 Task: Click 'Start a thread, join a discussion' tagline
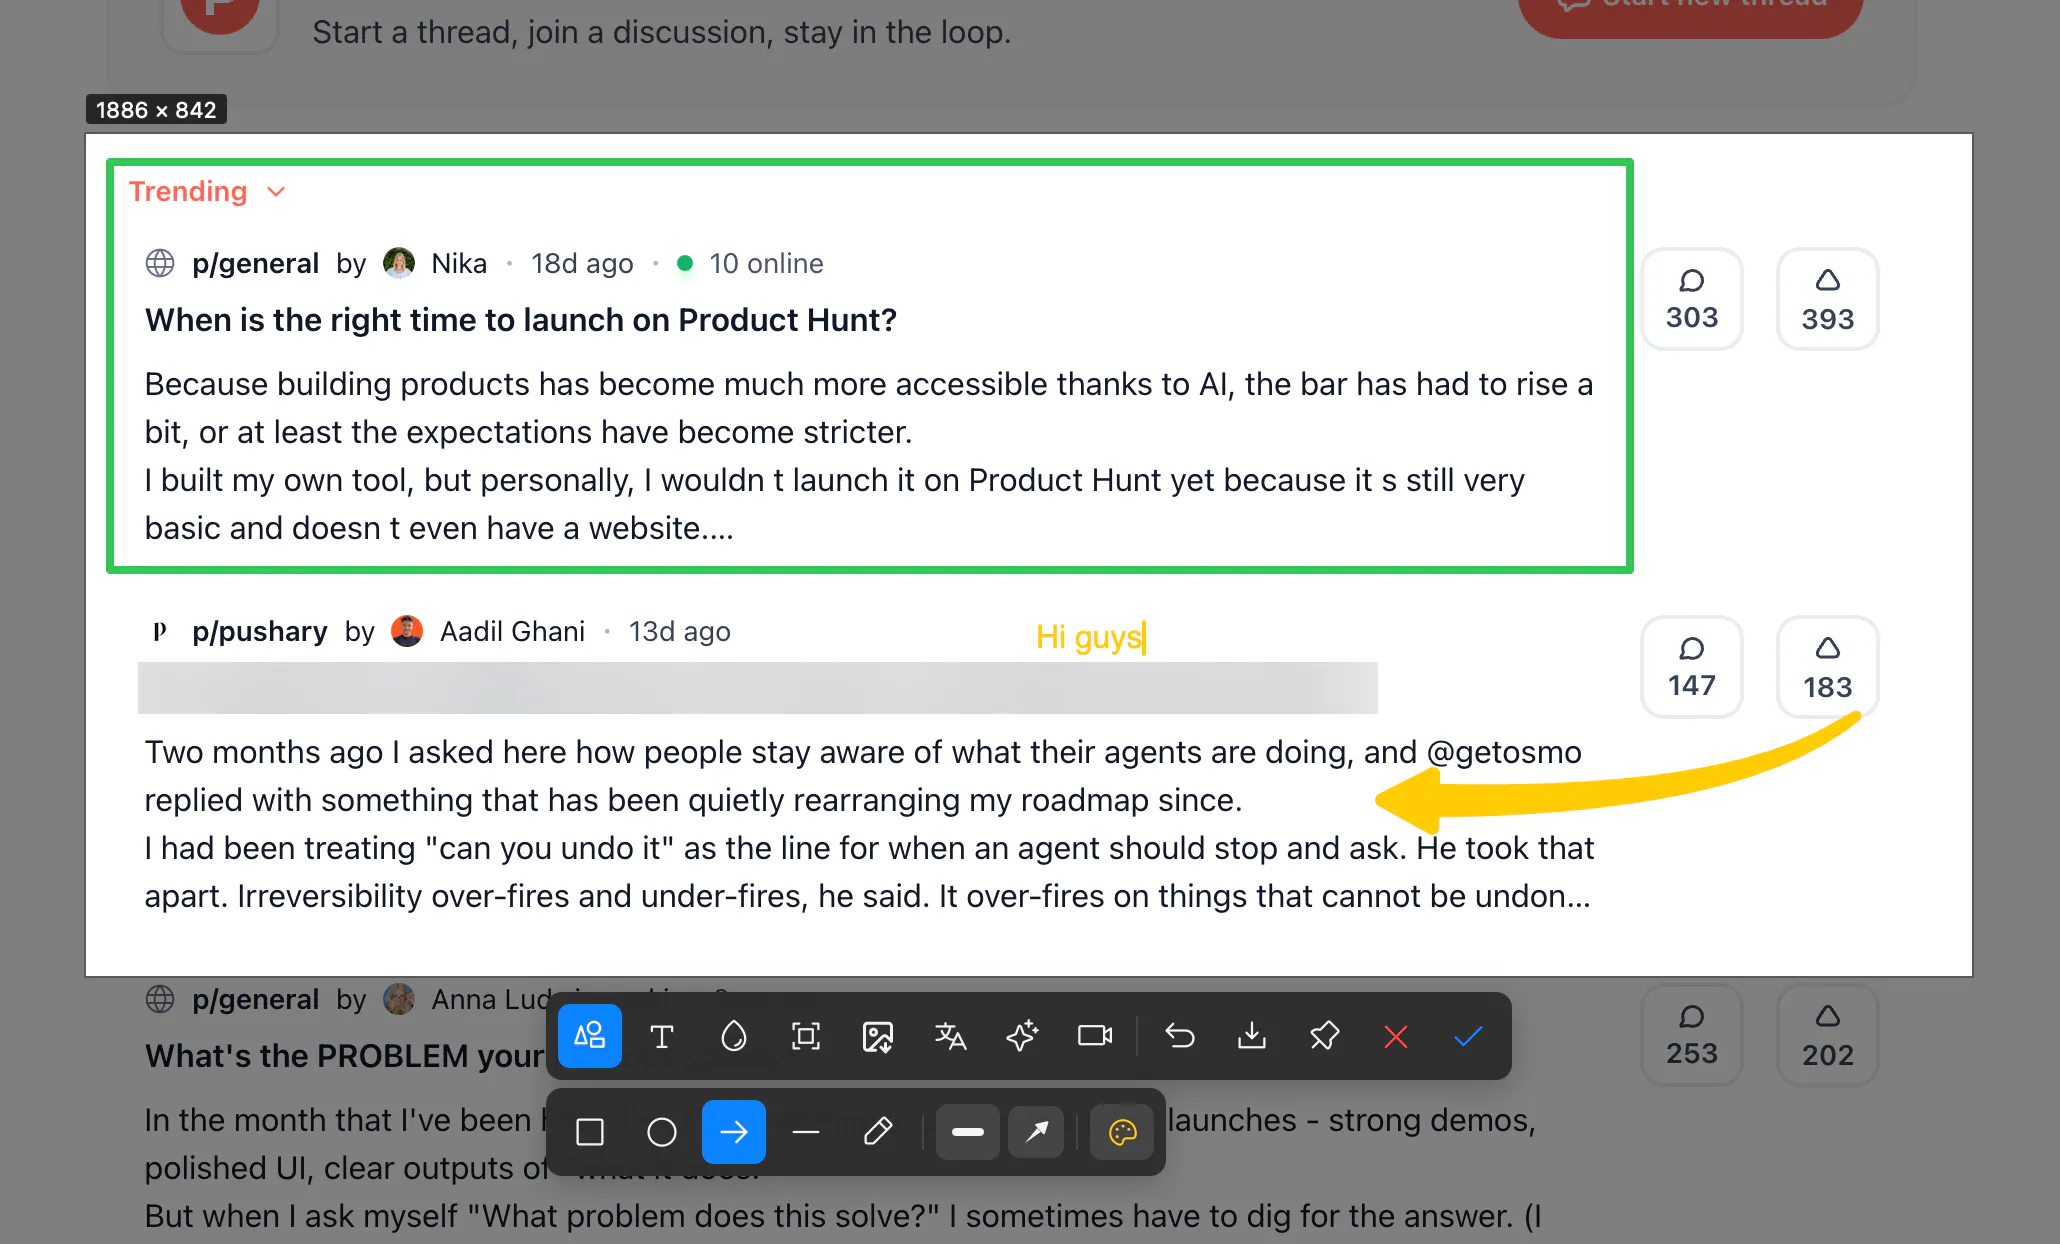click(662, 32)
